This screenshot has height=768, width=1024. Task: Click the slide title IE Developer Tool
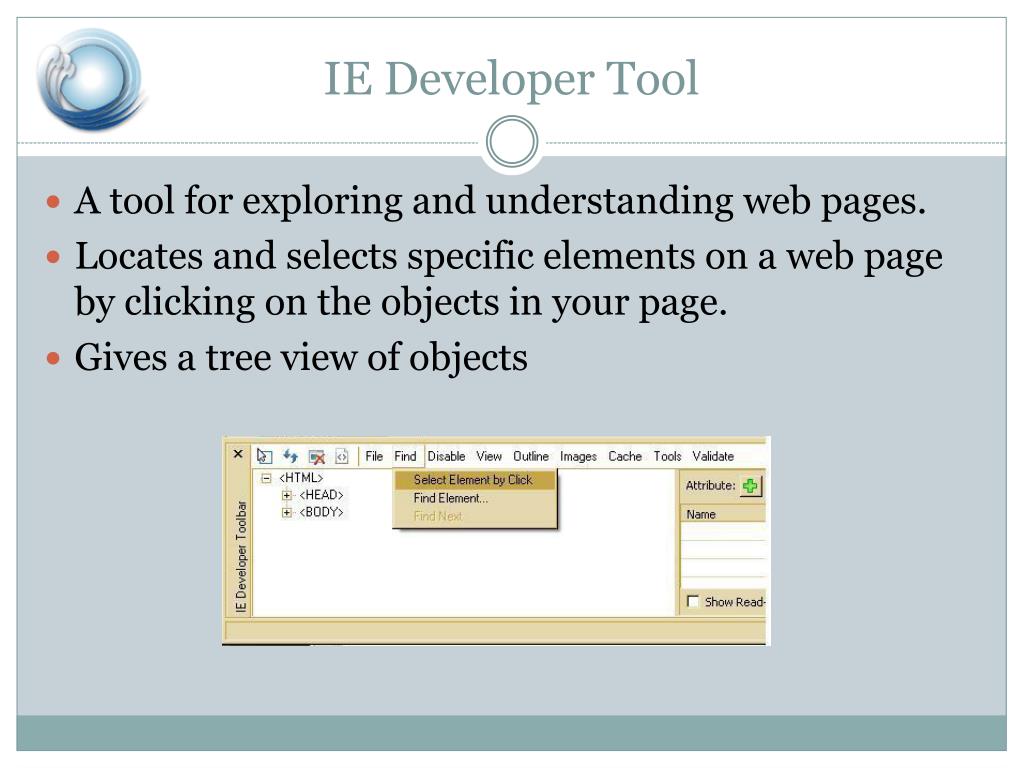pos(511,78)
